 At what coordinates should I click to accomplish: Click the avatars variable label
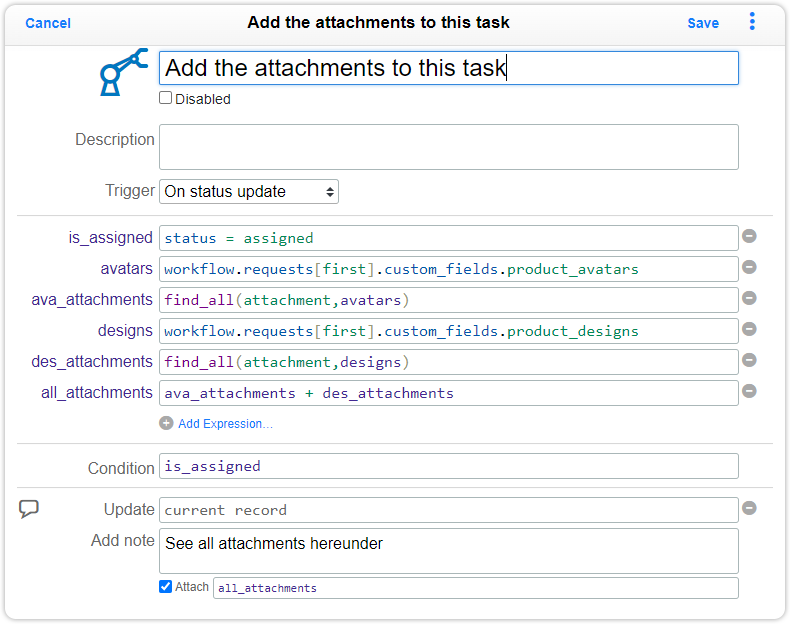click(x=126, y=268)
